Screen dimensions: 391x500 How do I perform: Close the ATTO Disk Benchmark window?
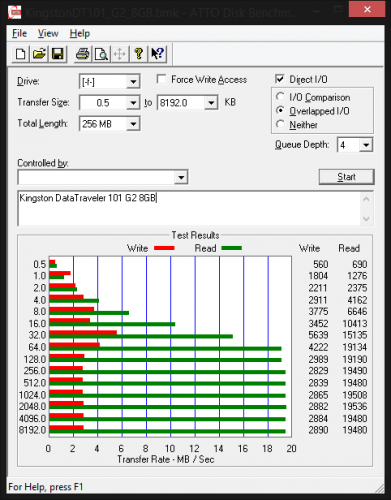coord(367,9)
